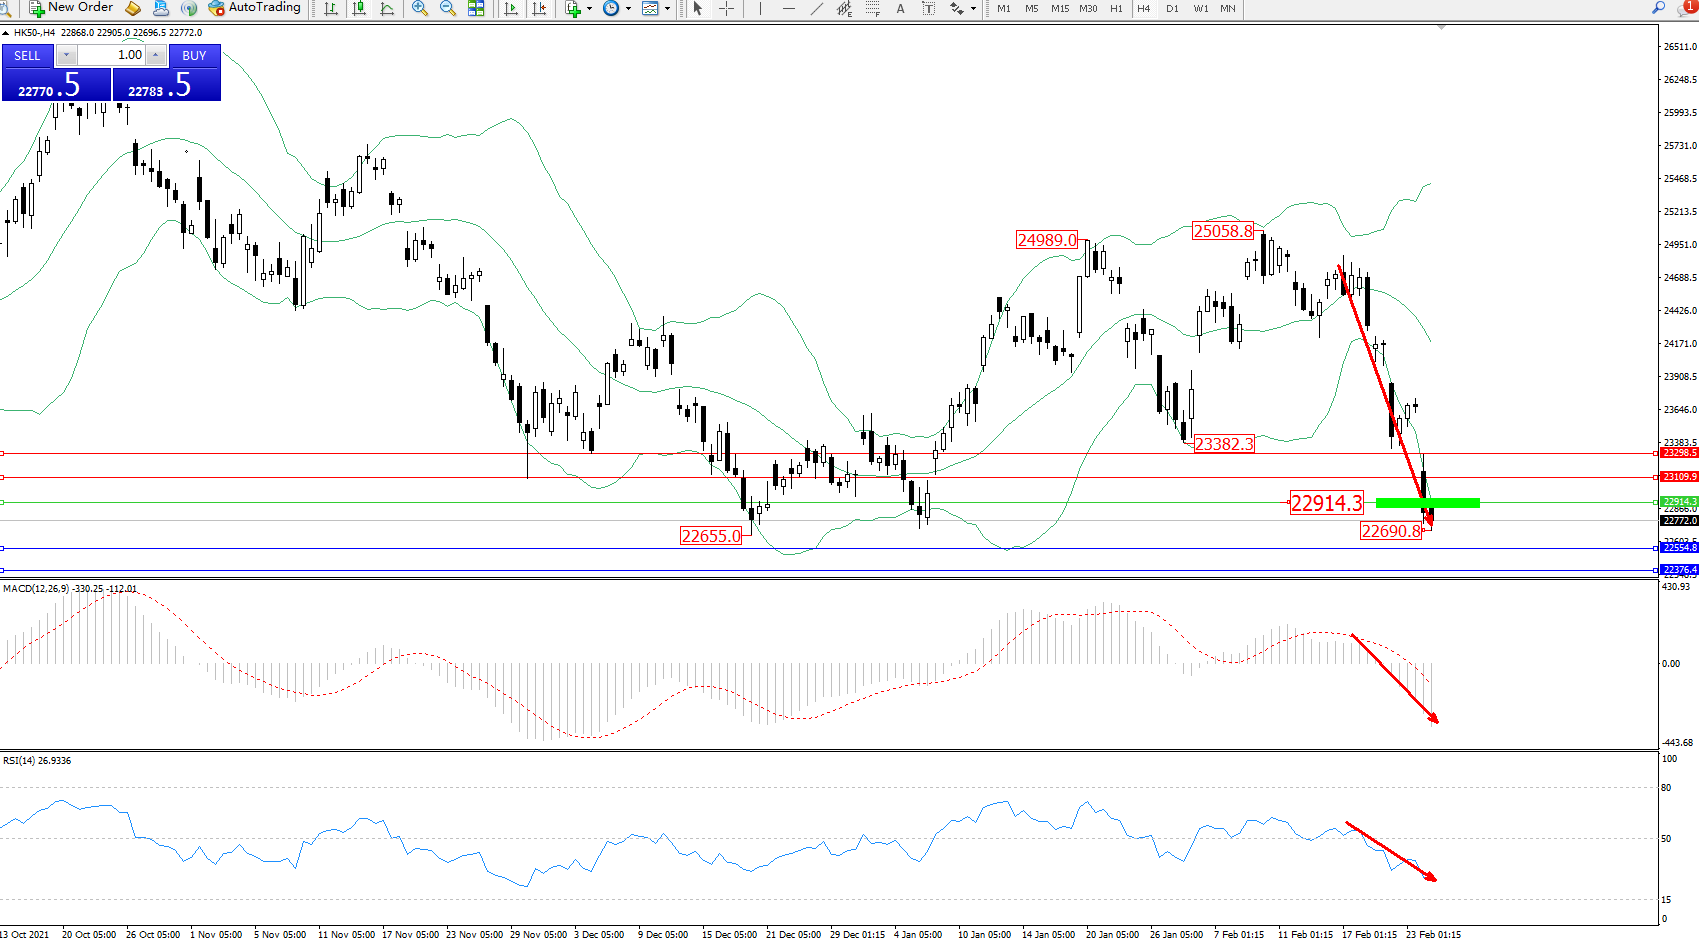
Task: Open the indicators list dropdown
Action: pos(589,8)
